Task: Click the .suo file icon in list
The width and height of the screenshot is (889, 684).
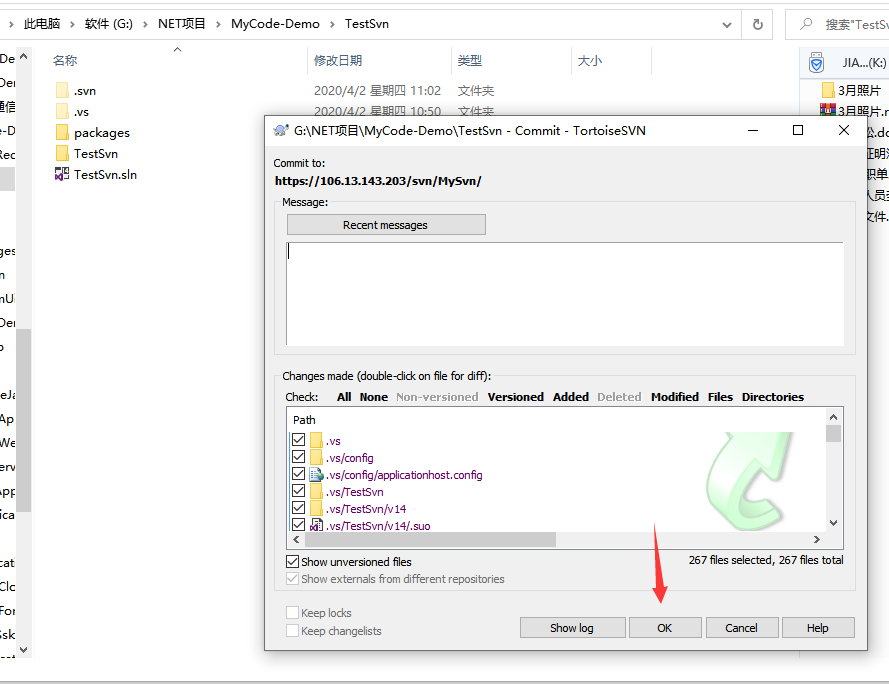Action: click(x=316, y=525)
